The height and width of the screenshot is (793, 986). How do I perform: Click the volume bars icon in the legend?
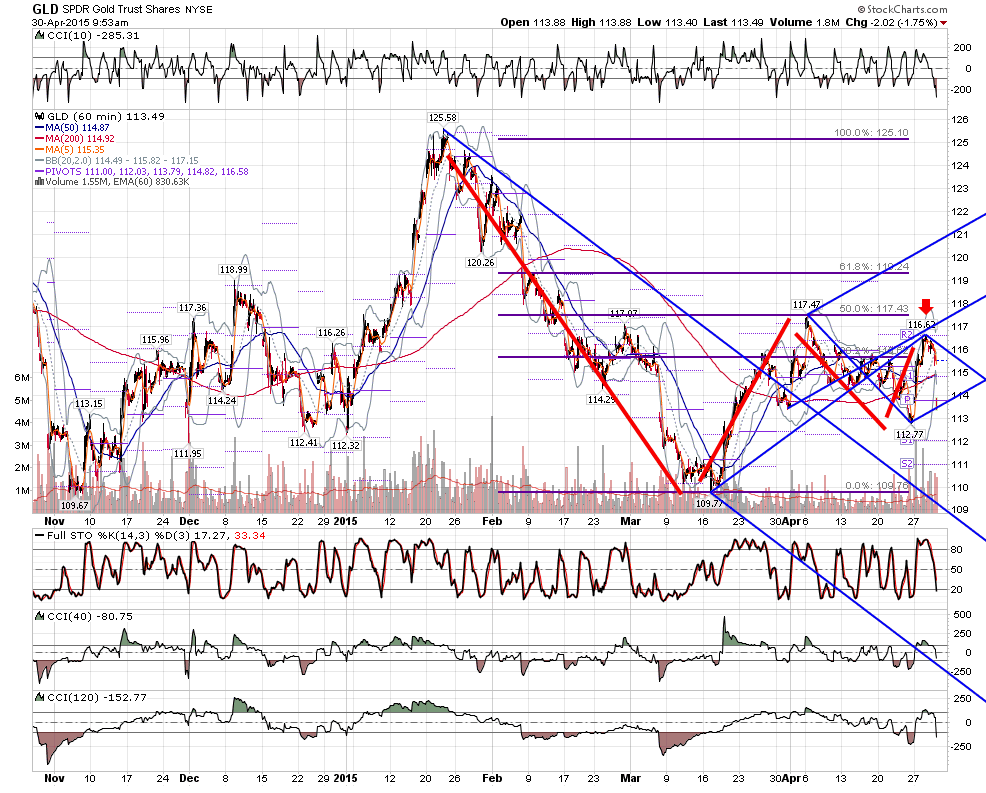point(40,182)
